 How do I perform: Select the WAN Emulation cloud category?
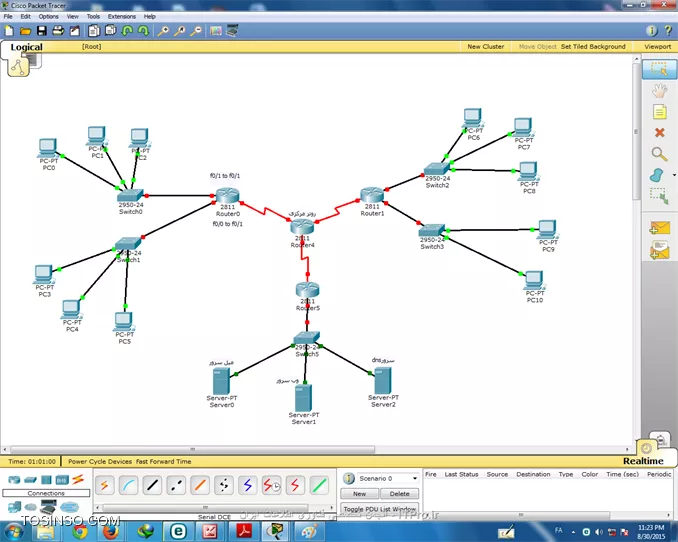(31, 507)
